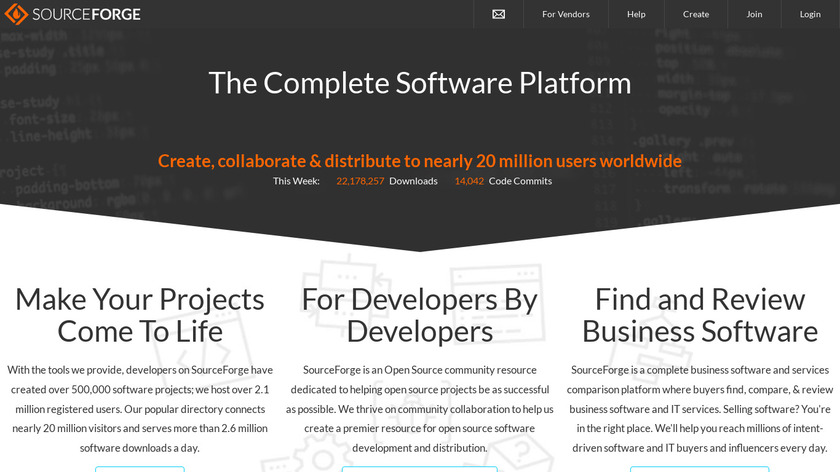Viewport: 840px width, 472px height.
Task: Click the Login link
Action: (810, 14)
